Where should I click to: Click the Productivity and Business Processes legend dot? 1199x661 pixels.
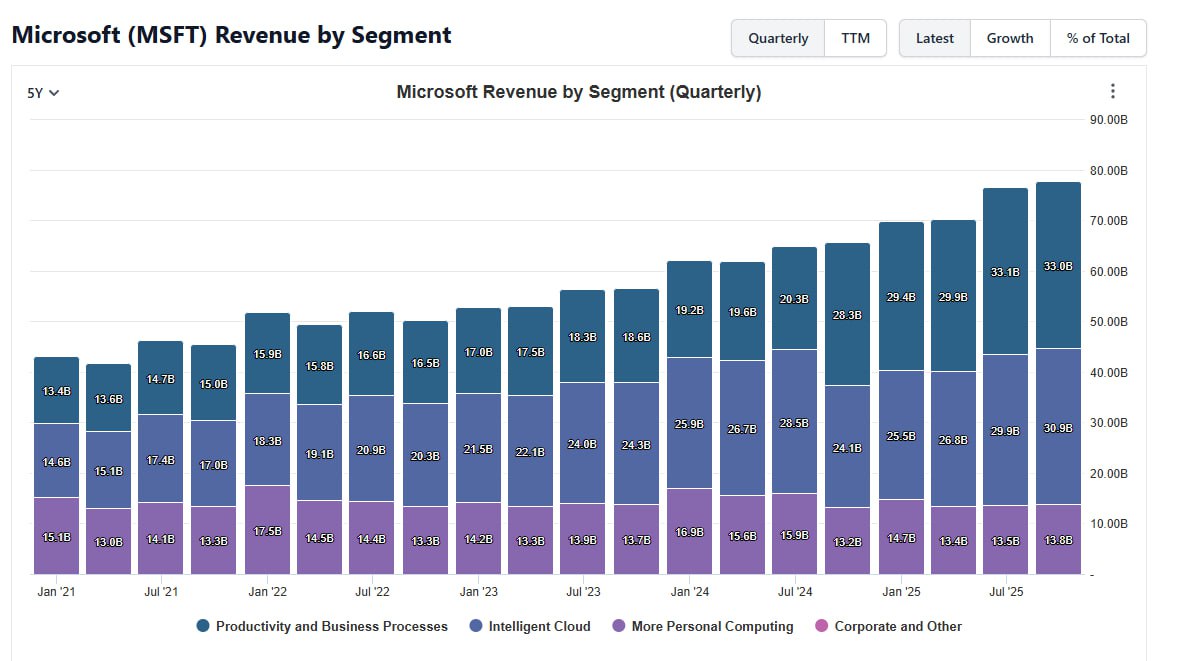tap(203, 626)
